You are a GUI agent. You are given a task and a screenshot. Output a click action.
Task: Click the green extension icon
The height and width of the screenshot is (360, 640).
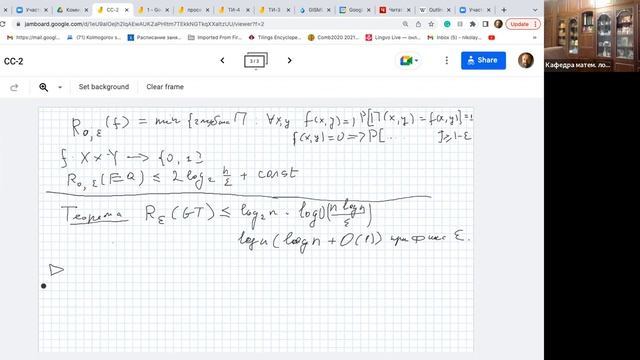click(447, 24)
